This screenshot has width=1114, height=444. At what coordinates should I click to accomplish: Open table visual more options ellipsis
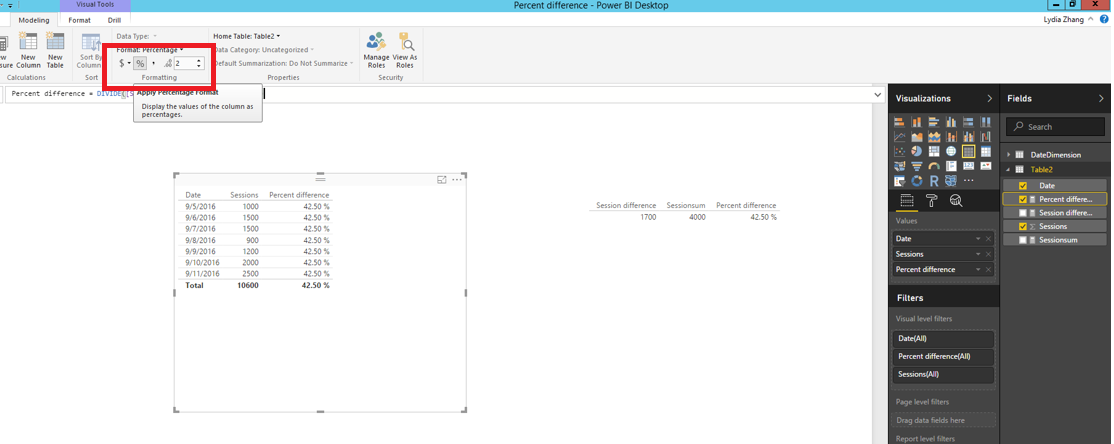(x=457, y=180)
